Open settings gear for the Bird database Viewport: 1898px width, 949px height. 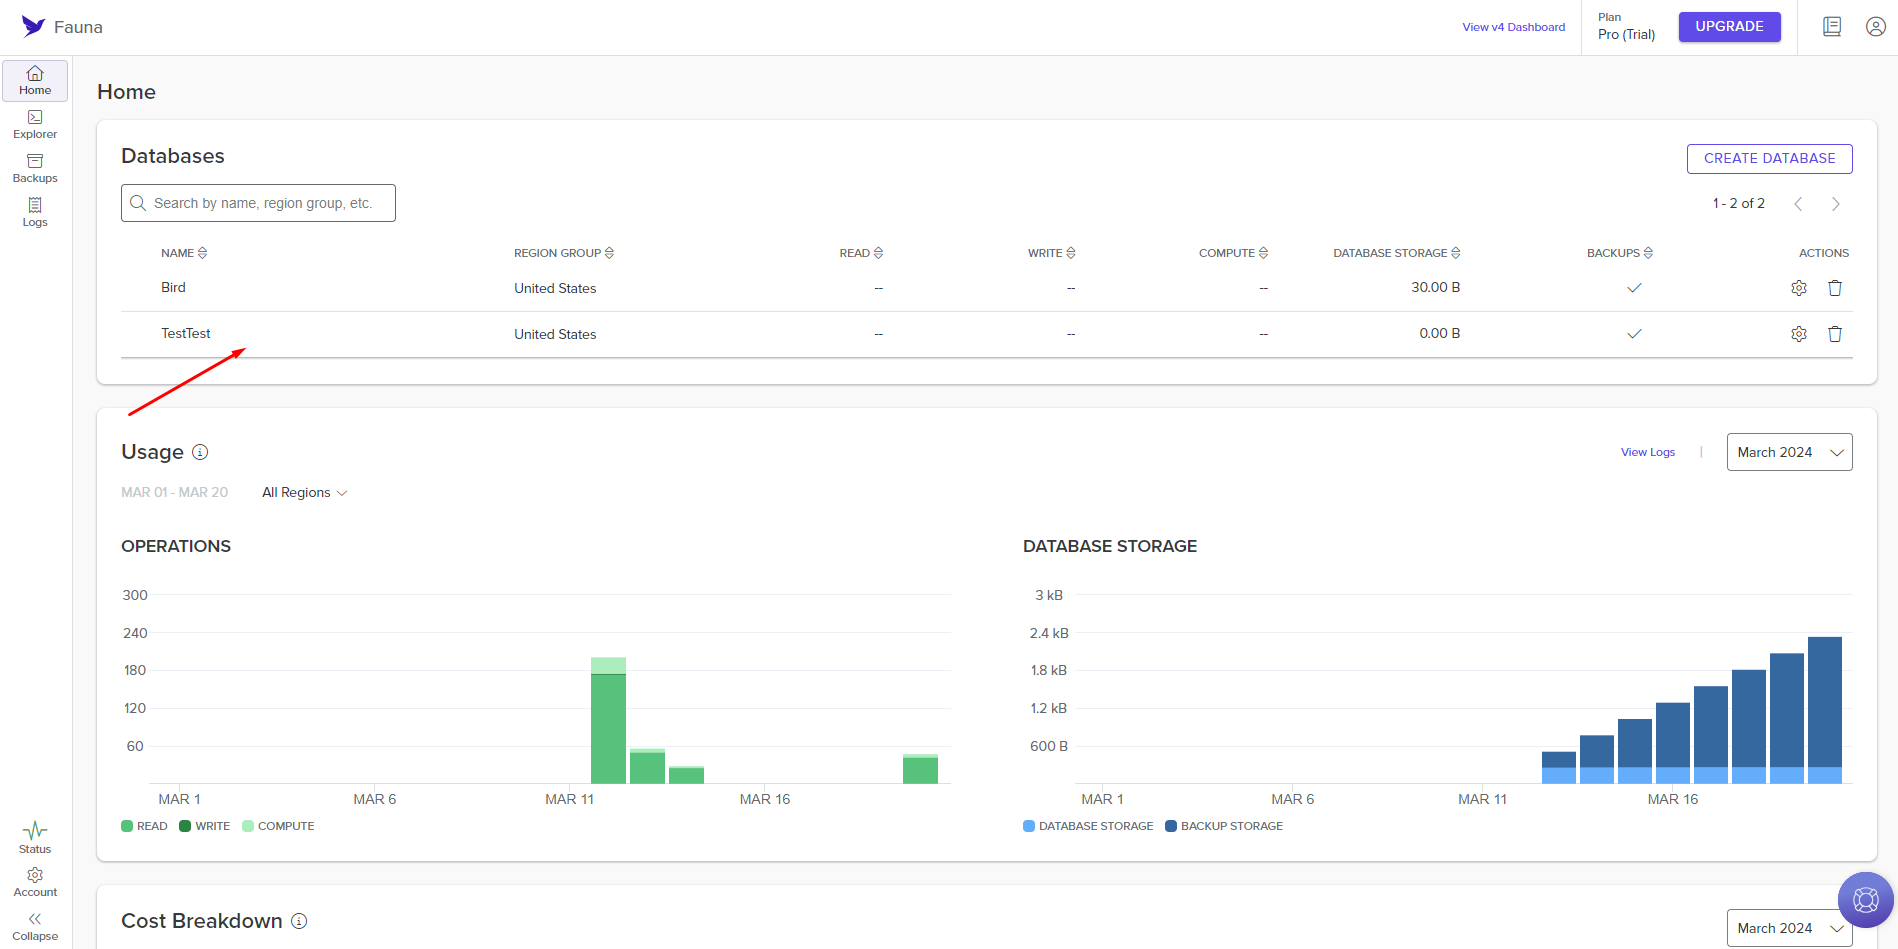1799,287
